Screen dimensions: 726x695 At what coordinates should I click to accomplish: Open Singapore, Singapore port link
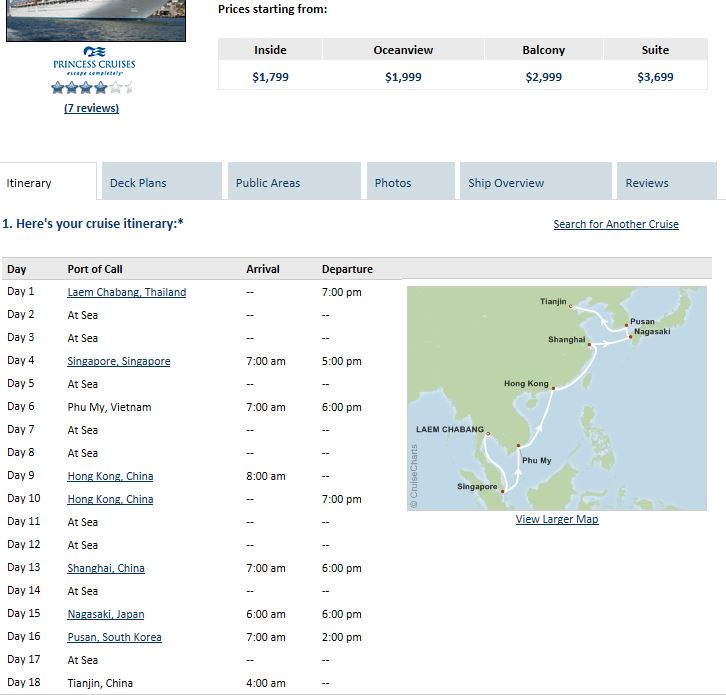[x=119, y=361]
